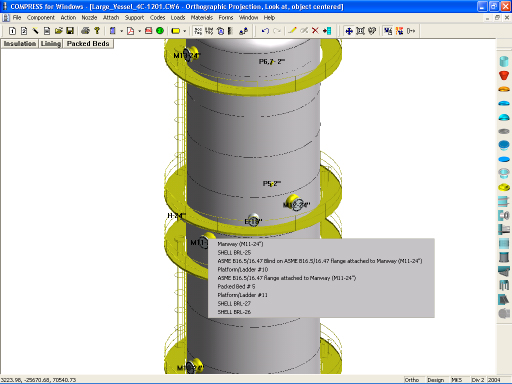Add a red conical transition component

click(x=504, y=75)
